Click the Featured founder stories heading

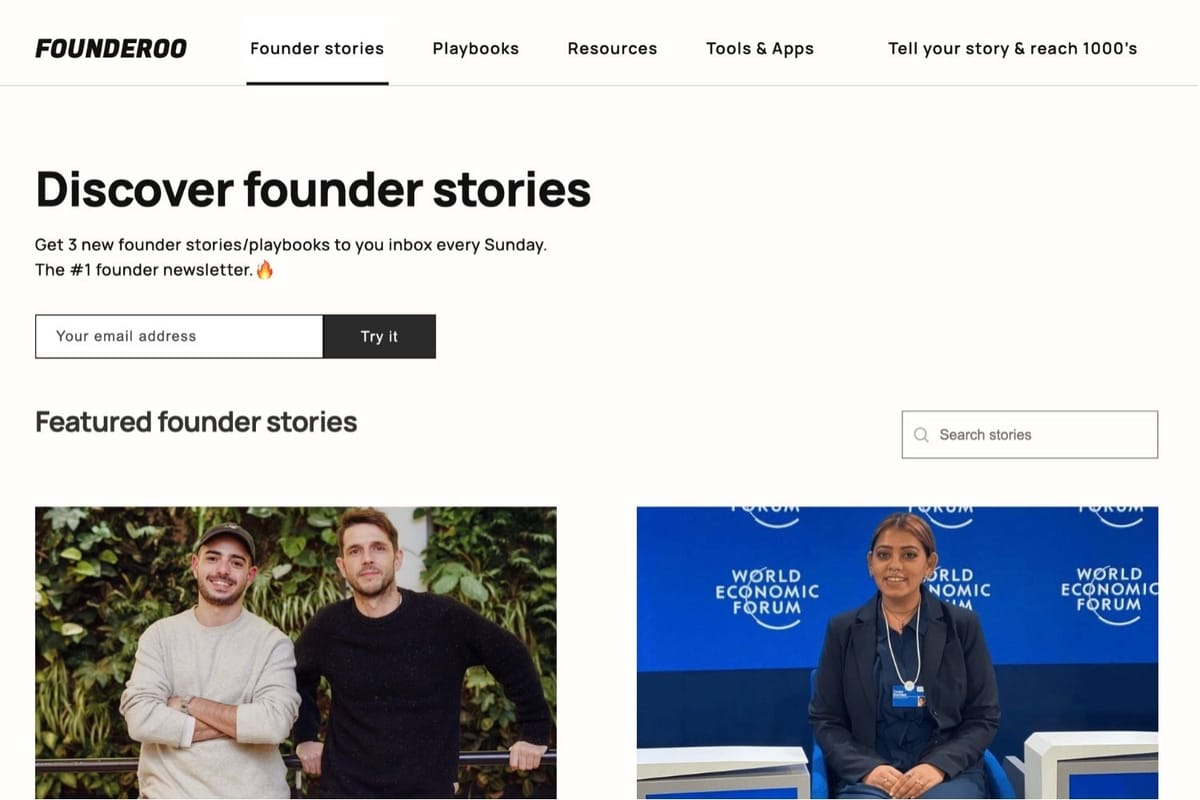196,422
